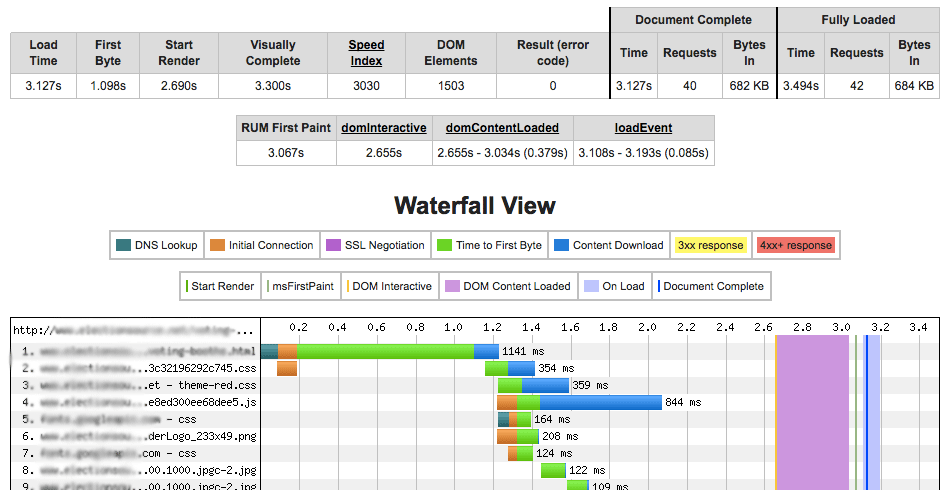The image size is (948, 490).
Task: Click the 208 ms waterfall bar
Action: (518, 436)
